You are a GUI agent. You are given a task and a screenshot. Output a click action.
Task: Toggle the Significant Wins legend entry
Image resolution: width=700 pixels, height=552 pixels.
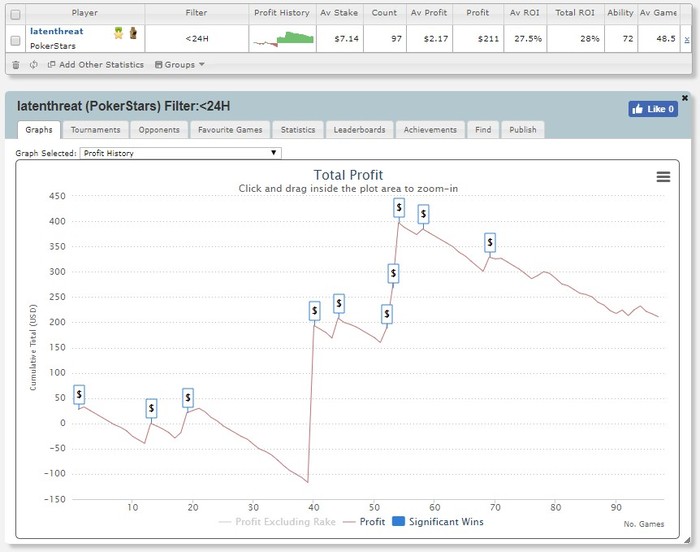pyautogui.click(x=438, y=522)
